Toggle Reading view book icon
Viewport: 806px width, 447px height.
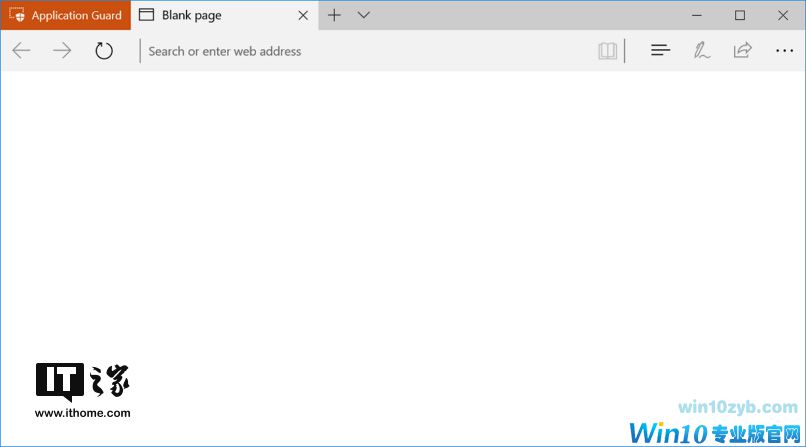[608, 51]
